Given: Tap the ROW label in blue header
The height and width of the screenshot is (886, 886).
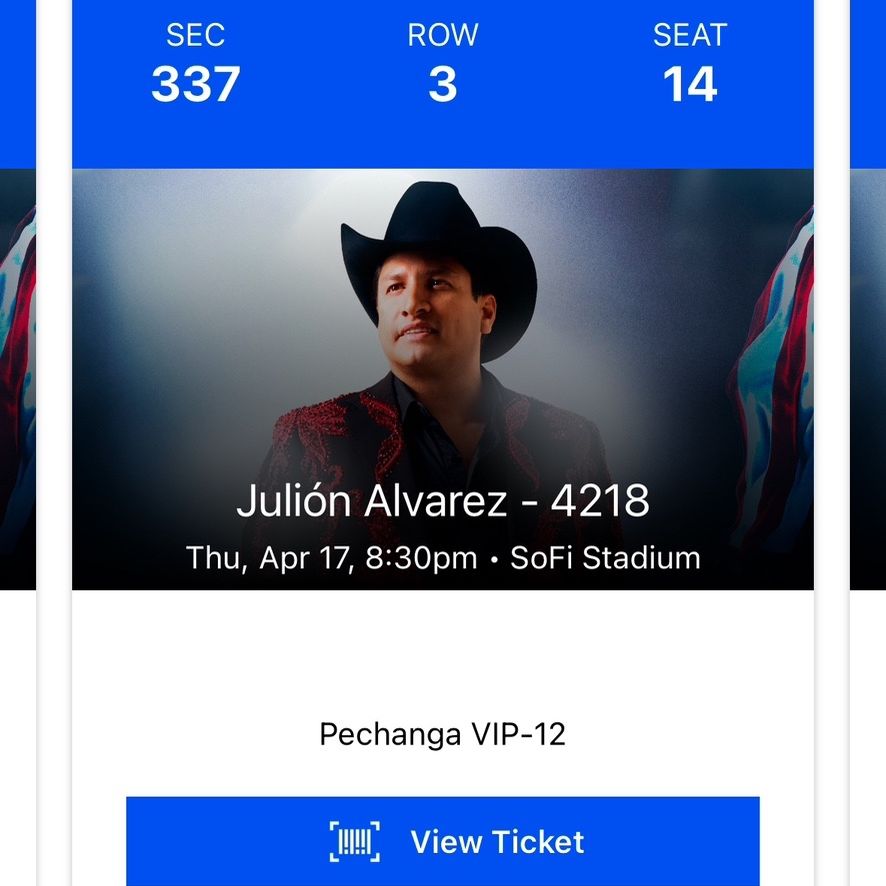Looking at the screenshot, I should click(442, 35).
